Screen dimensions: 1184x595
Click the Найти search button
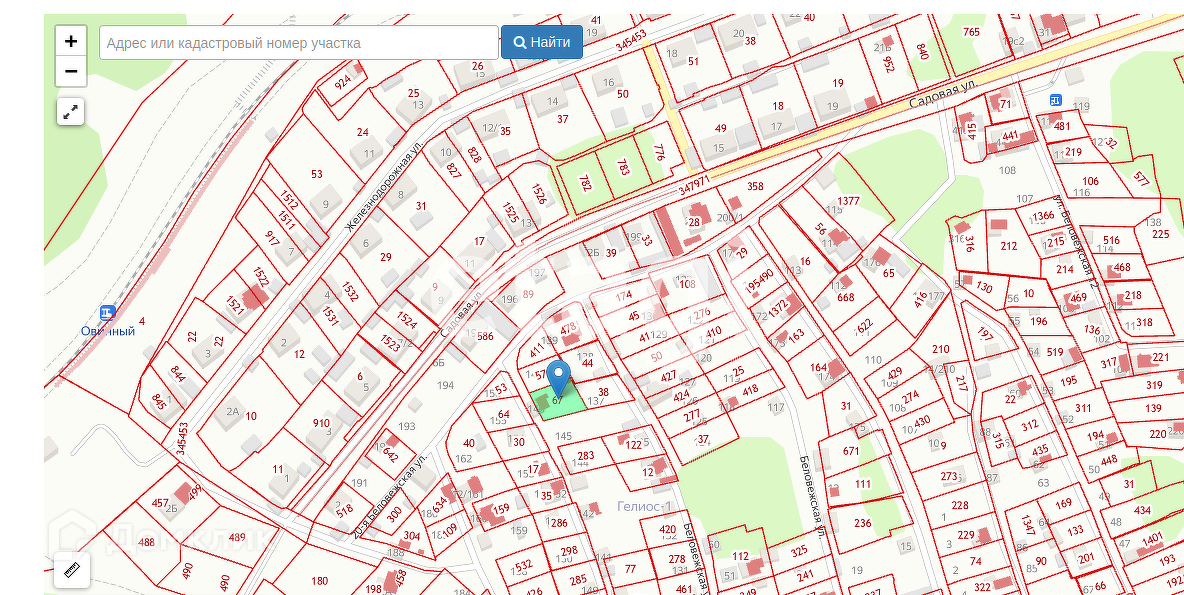(541, 42)
